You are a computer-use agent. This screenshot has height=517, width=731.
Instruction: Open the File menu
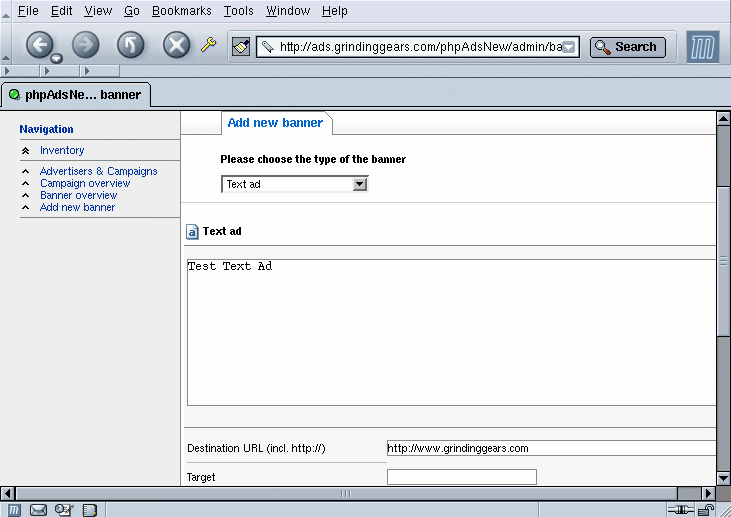(x=28, y=11)
